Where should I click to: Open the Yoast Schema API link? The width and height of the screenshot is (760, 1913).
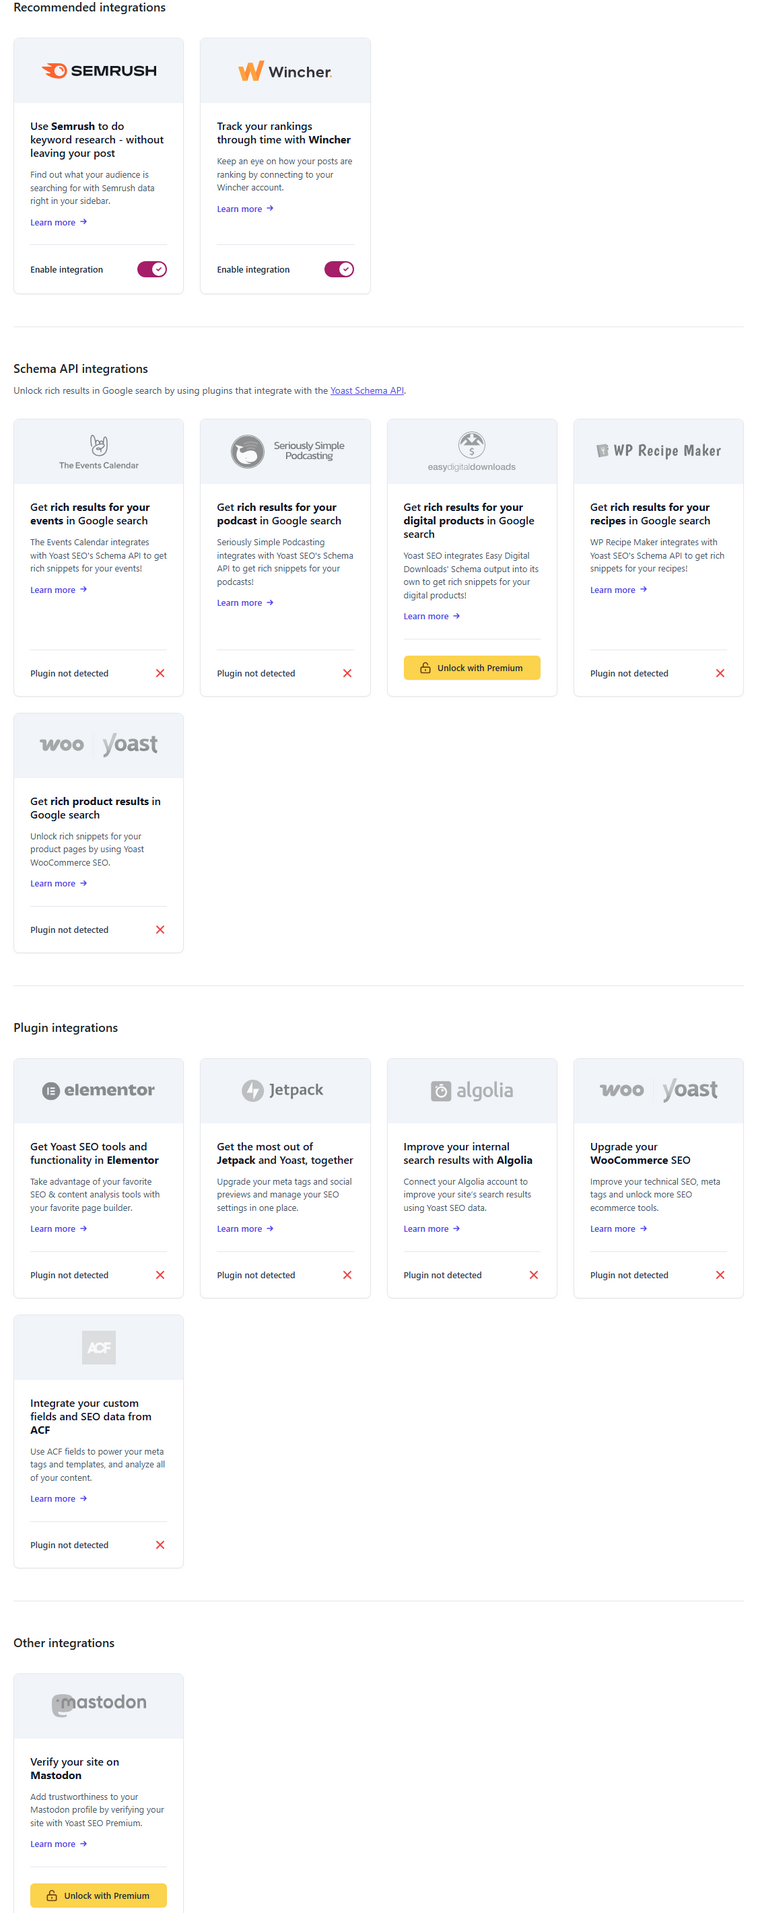point(367,391)
